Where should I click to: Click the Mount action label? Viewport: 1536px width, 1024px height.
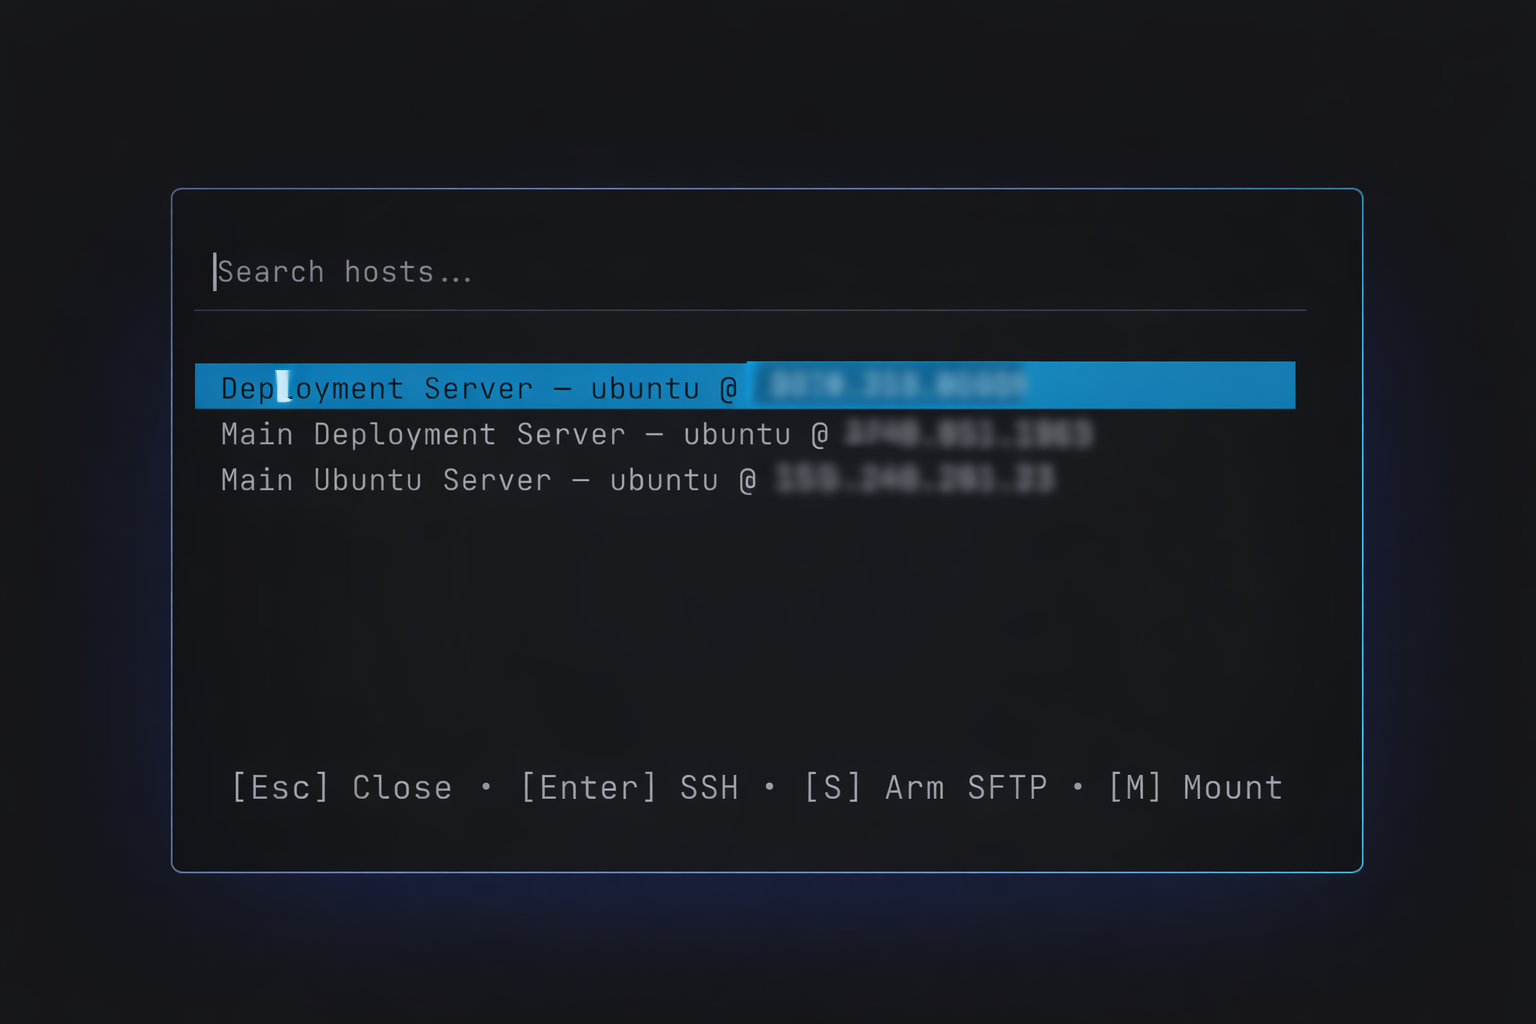tap(1232, 788)
